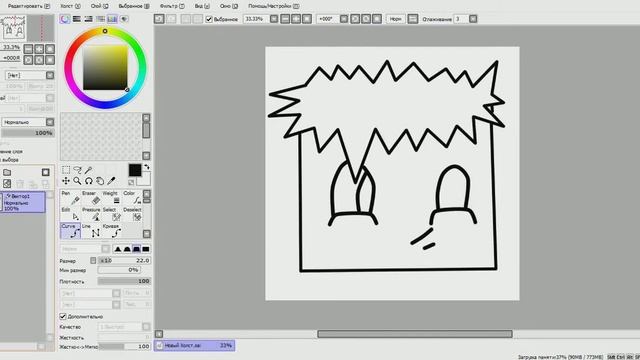Open the Слой menu
Screen dimensions: 640x360
[99, 6]
